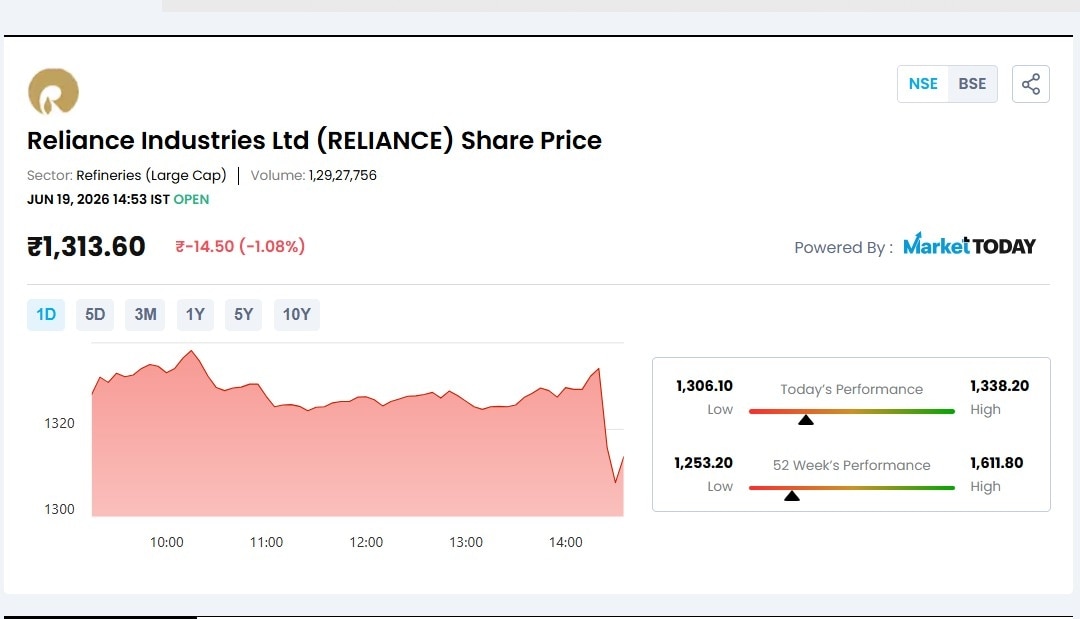Click the Powered By label
Image resolution: width=1080 pixels, height=619 pixels.
click(x=844, y=248)
